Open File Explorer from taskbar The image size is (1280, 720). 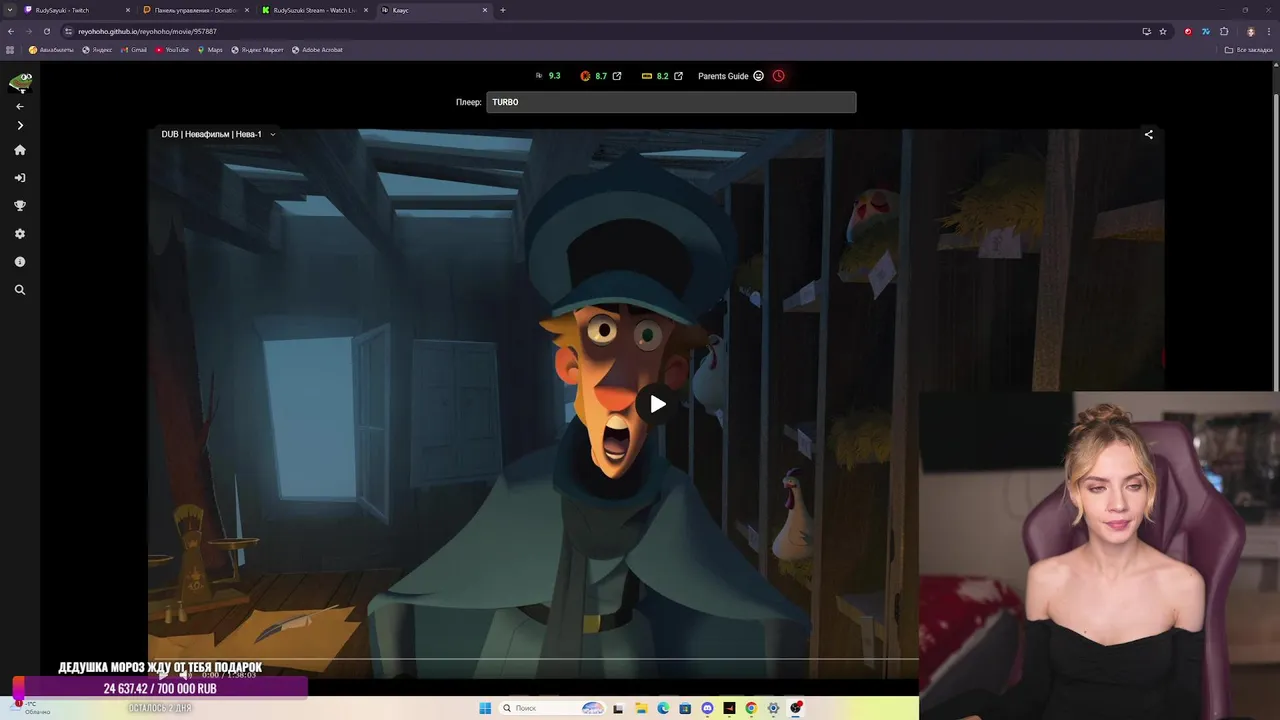641,708
